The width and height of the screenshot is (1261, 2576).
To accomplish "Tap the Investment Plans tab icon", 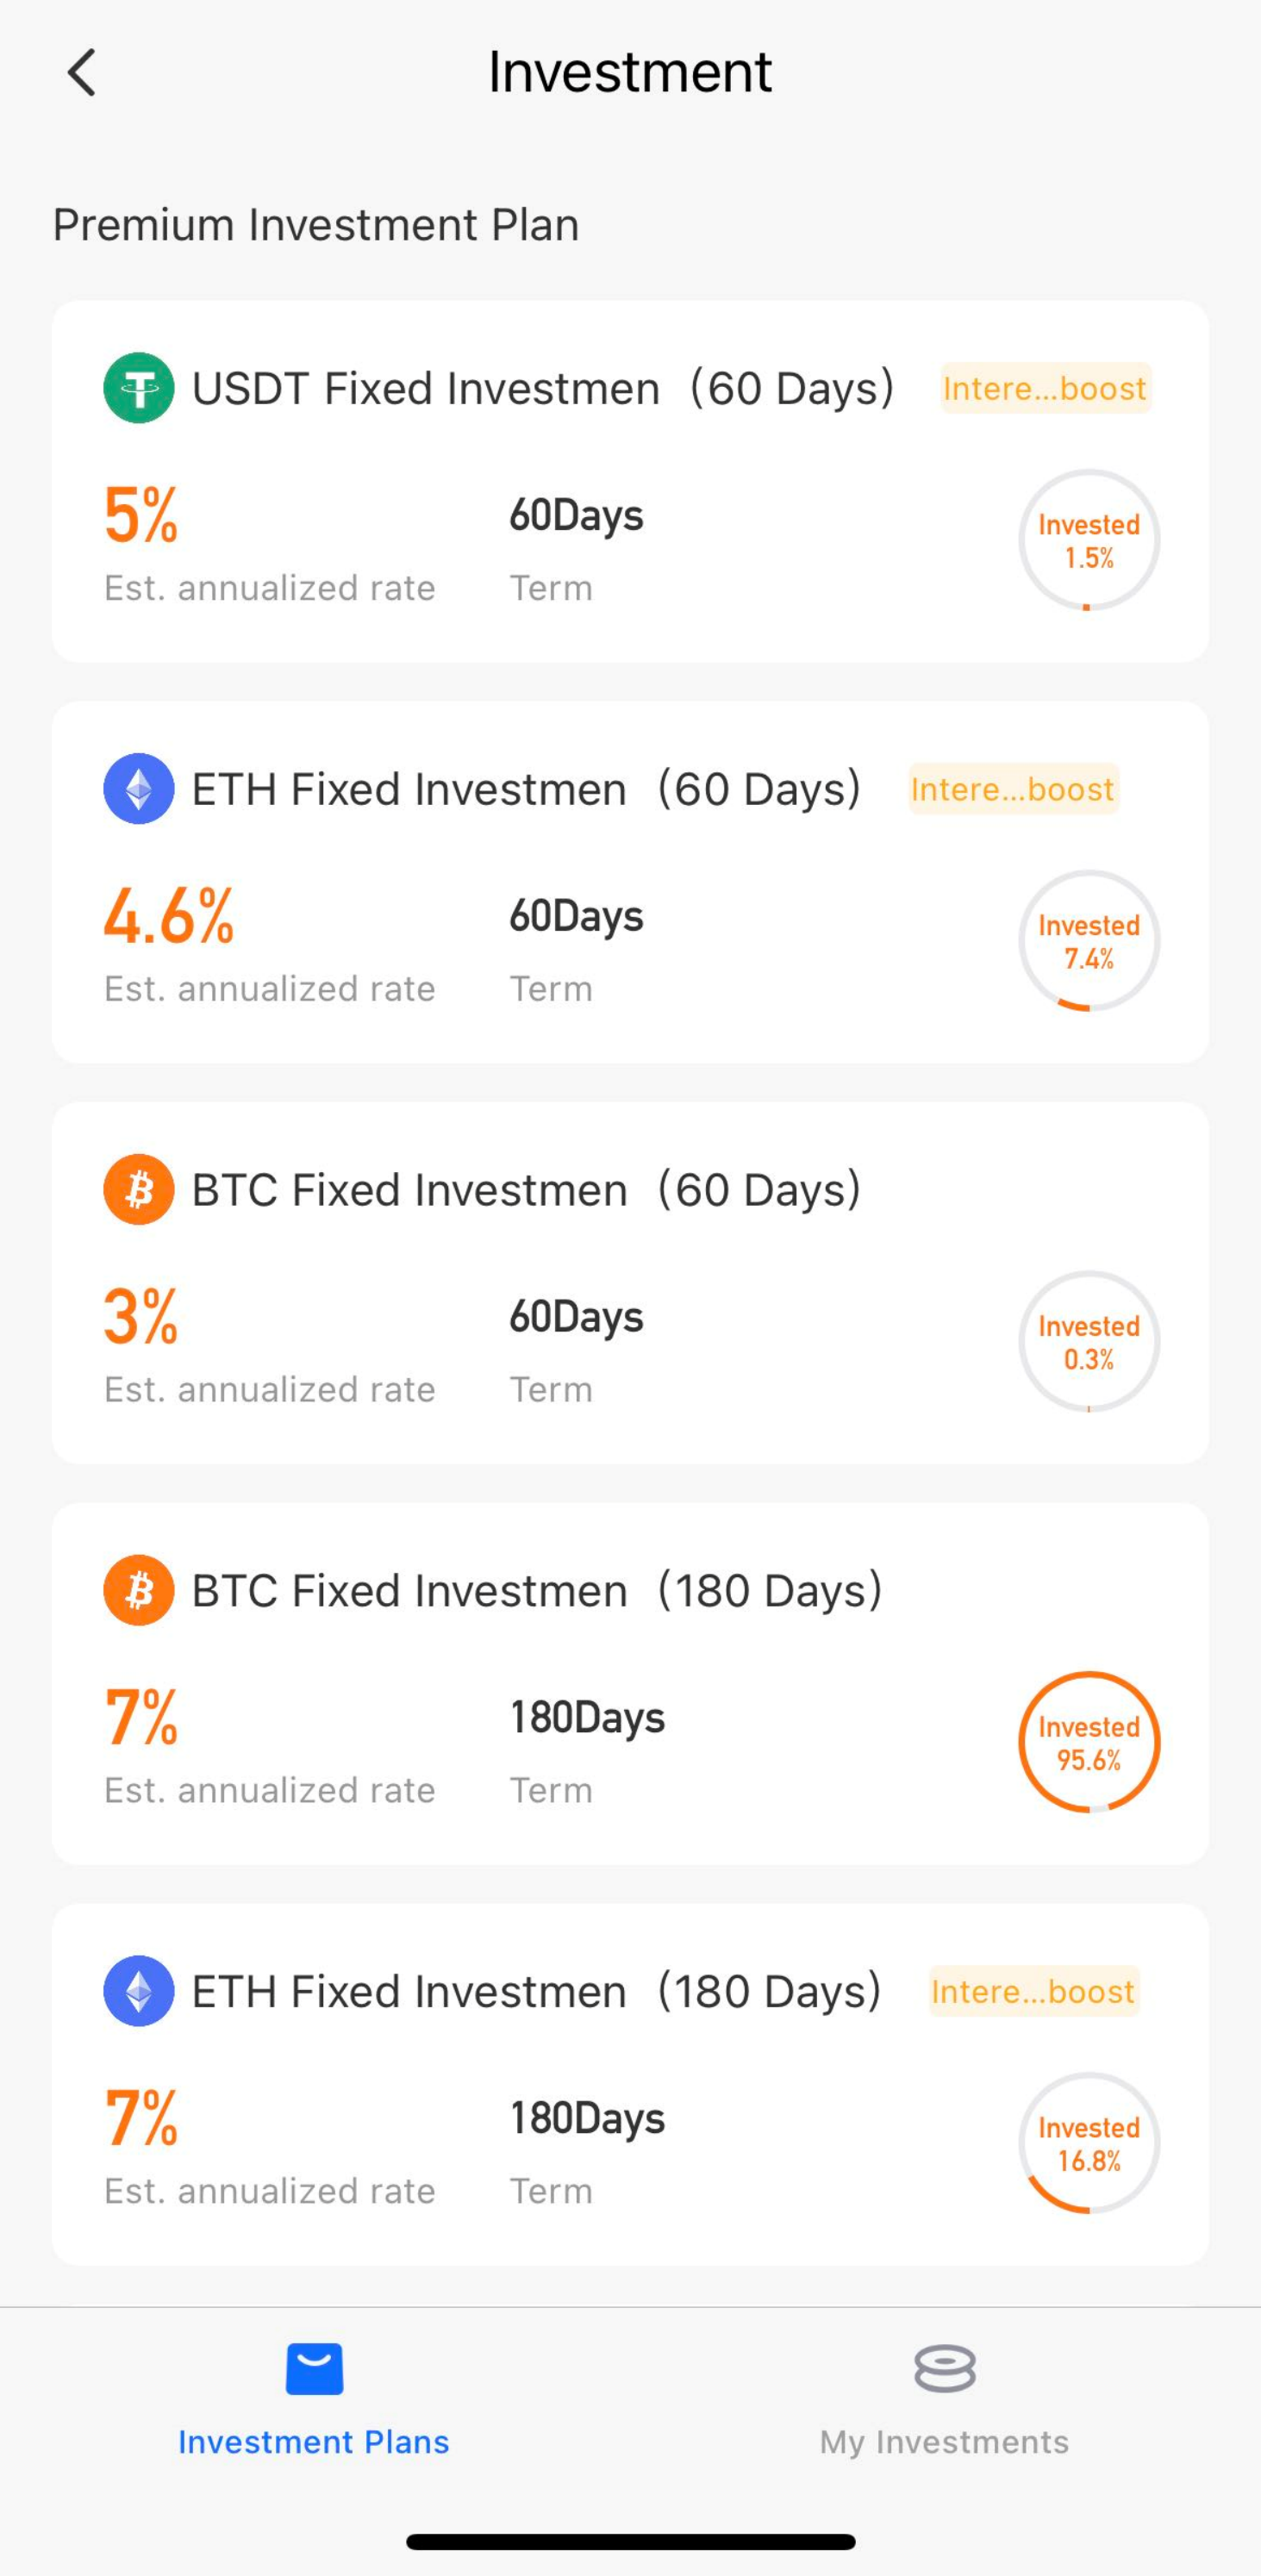I will coord(314,2368).
